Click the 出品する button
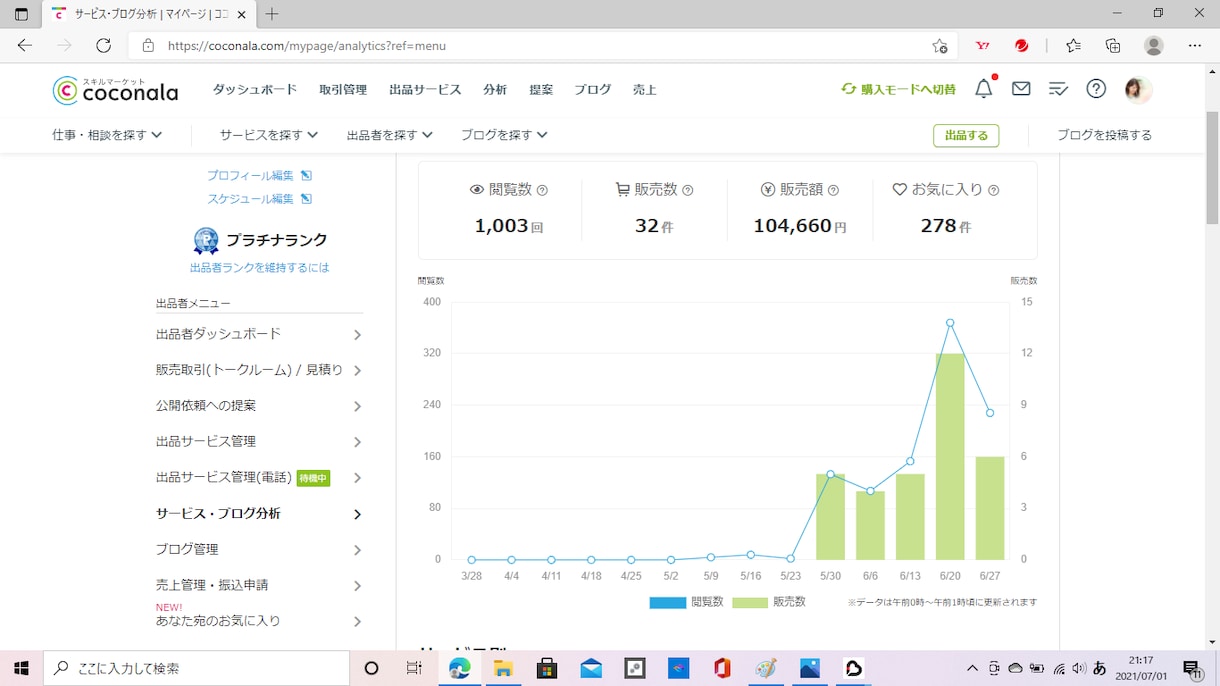This screenshot has width=1220, height=686. pos(966,135)
